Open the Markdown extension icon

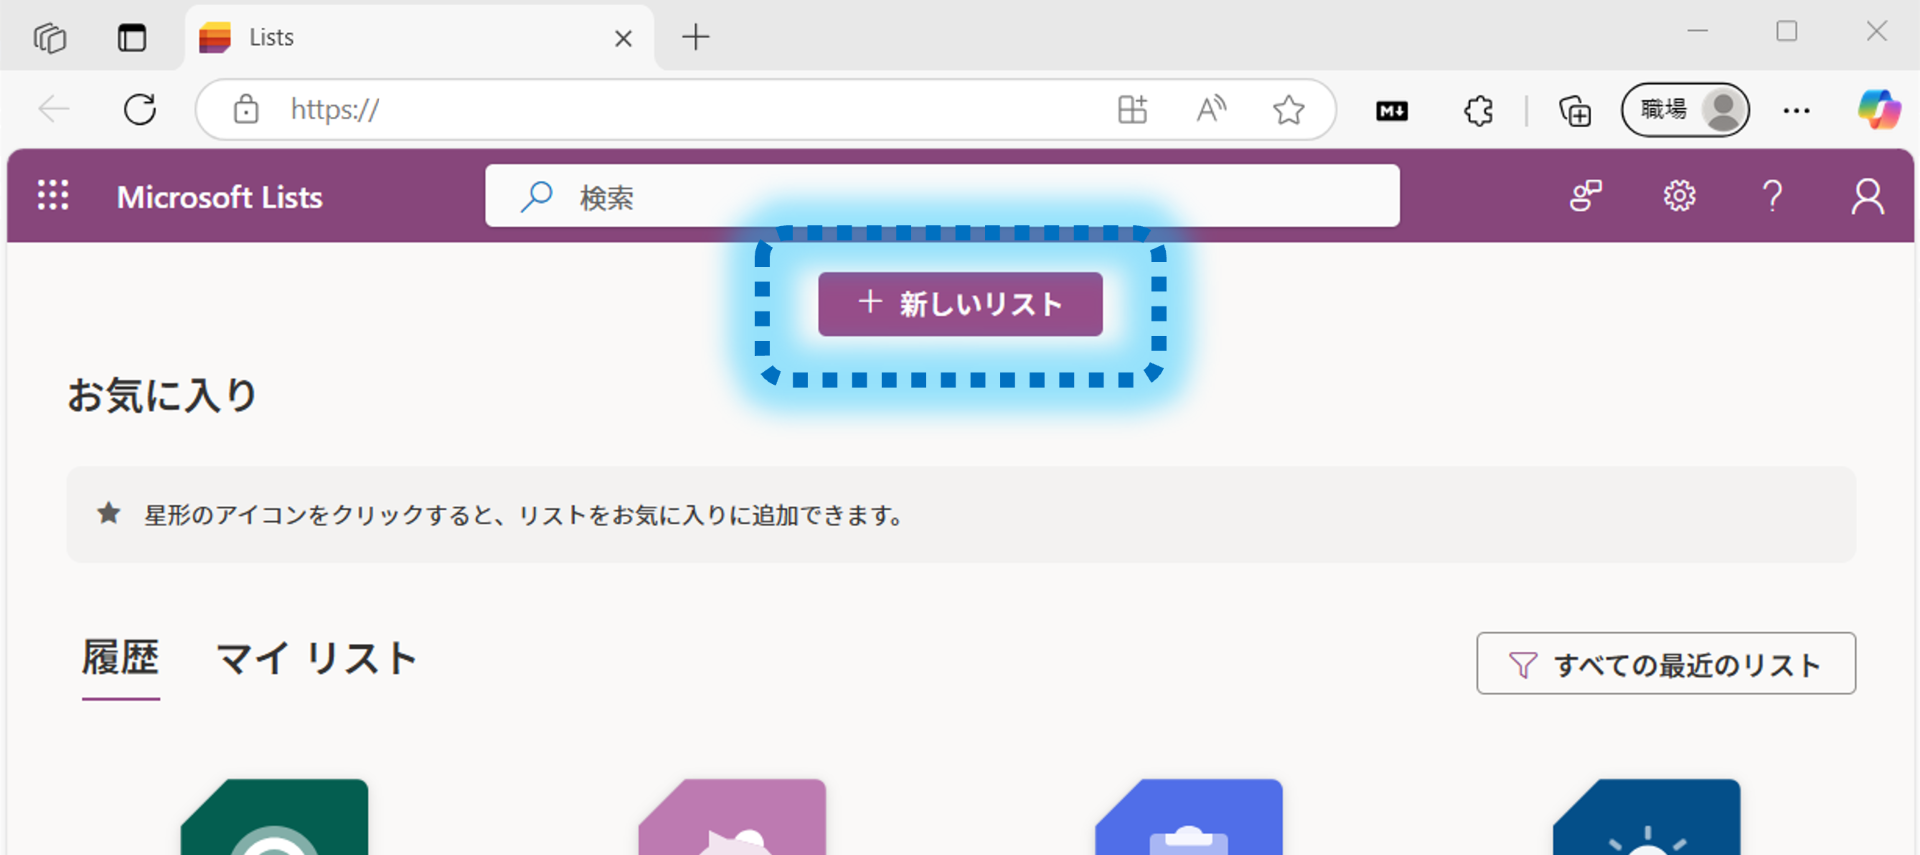1392,111
